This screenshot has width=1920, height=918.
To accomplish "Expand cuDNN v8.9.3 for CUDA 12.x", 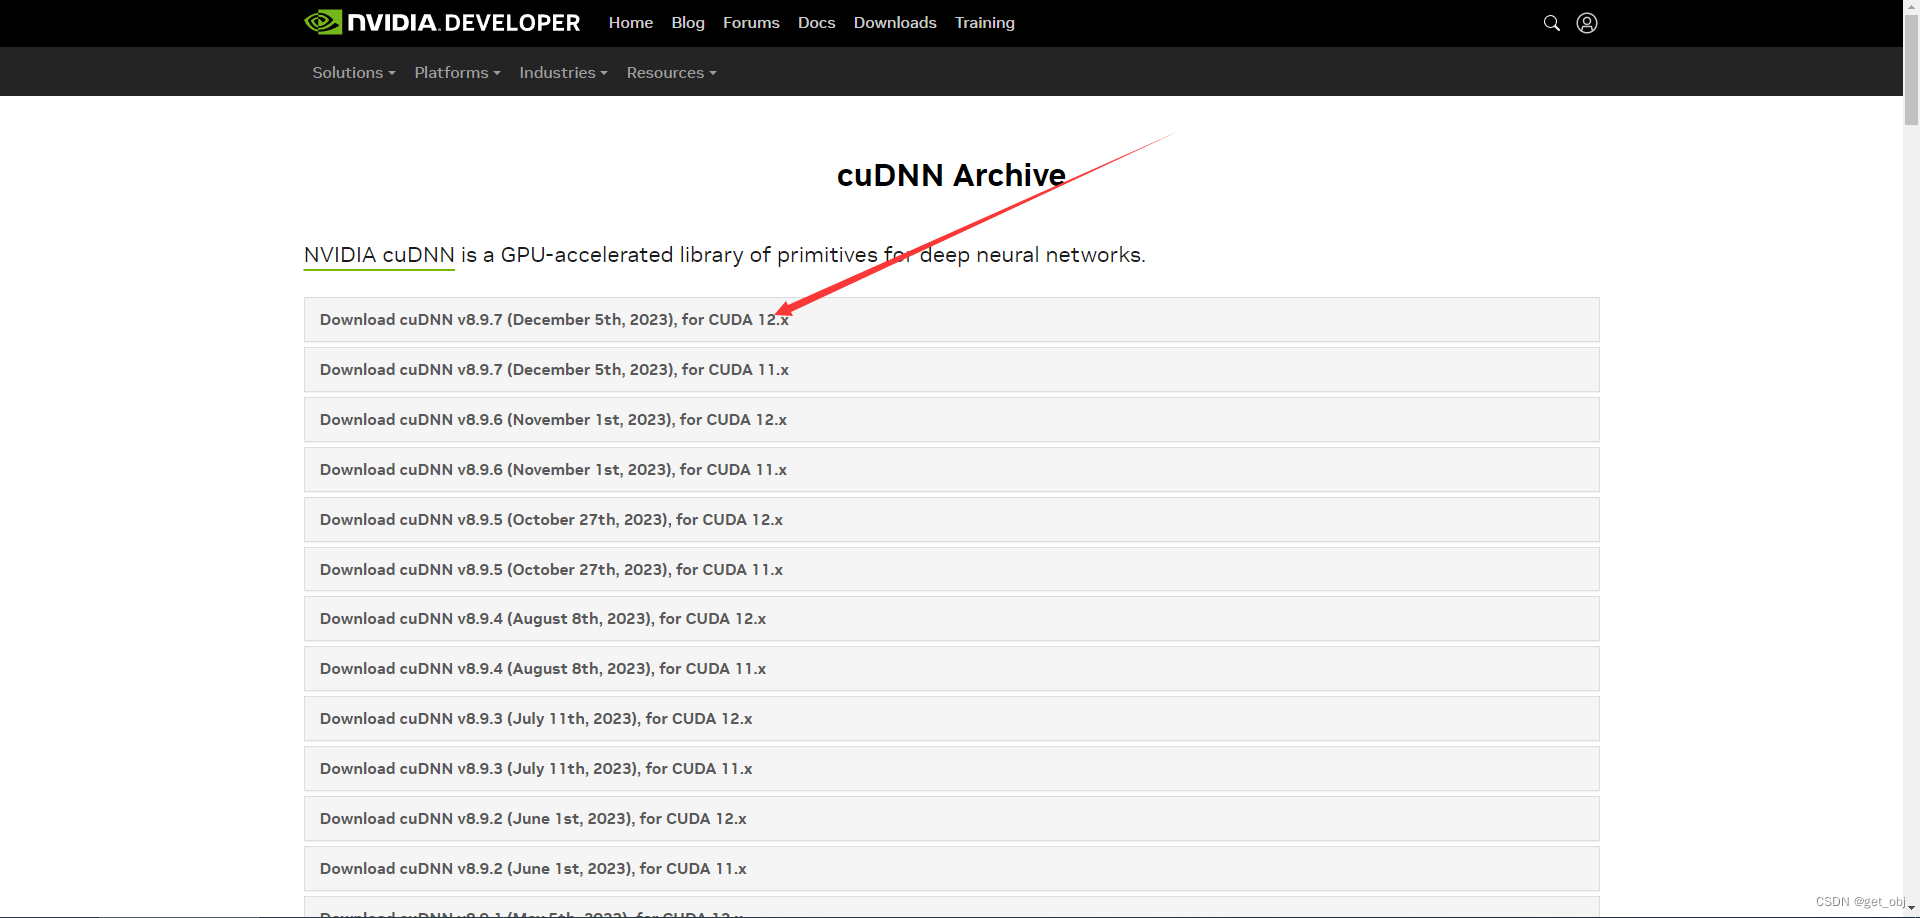I will 951,719.
